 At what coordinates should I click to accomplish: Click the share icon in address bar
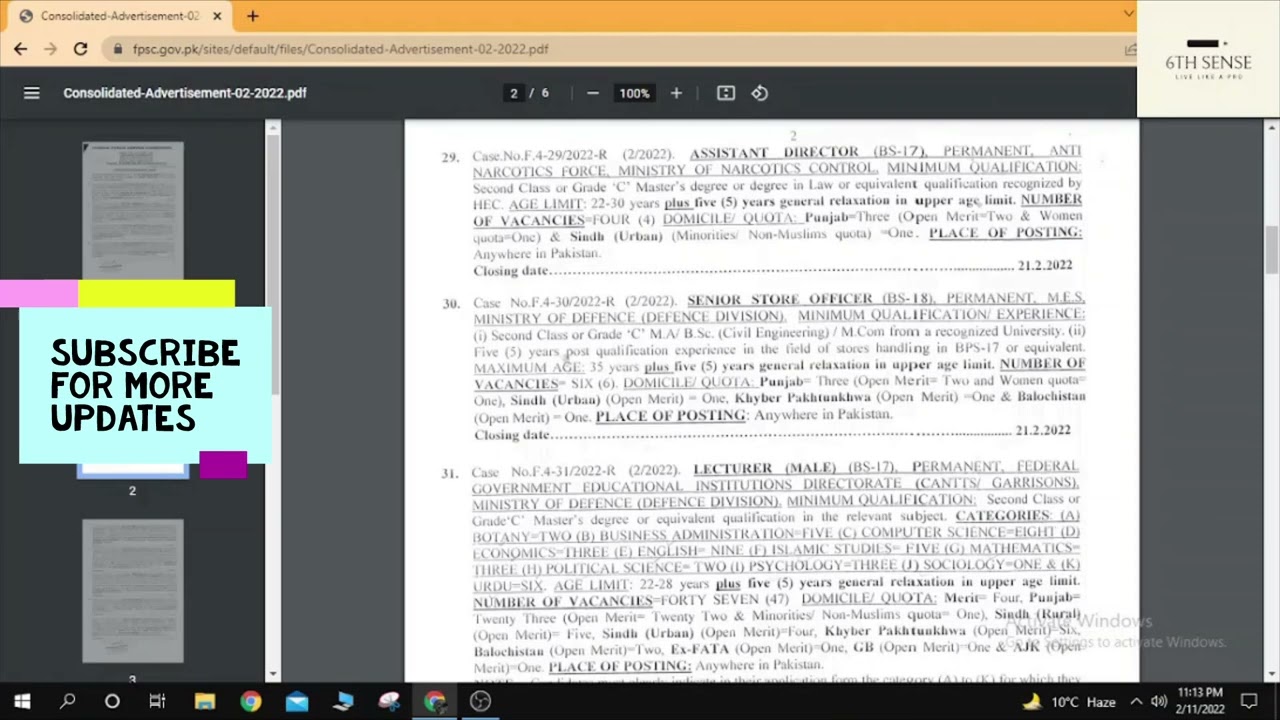pos(1130,48)
